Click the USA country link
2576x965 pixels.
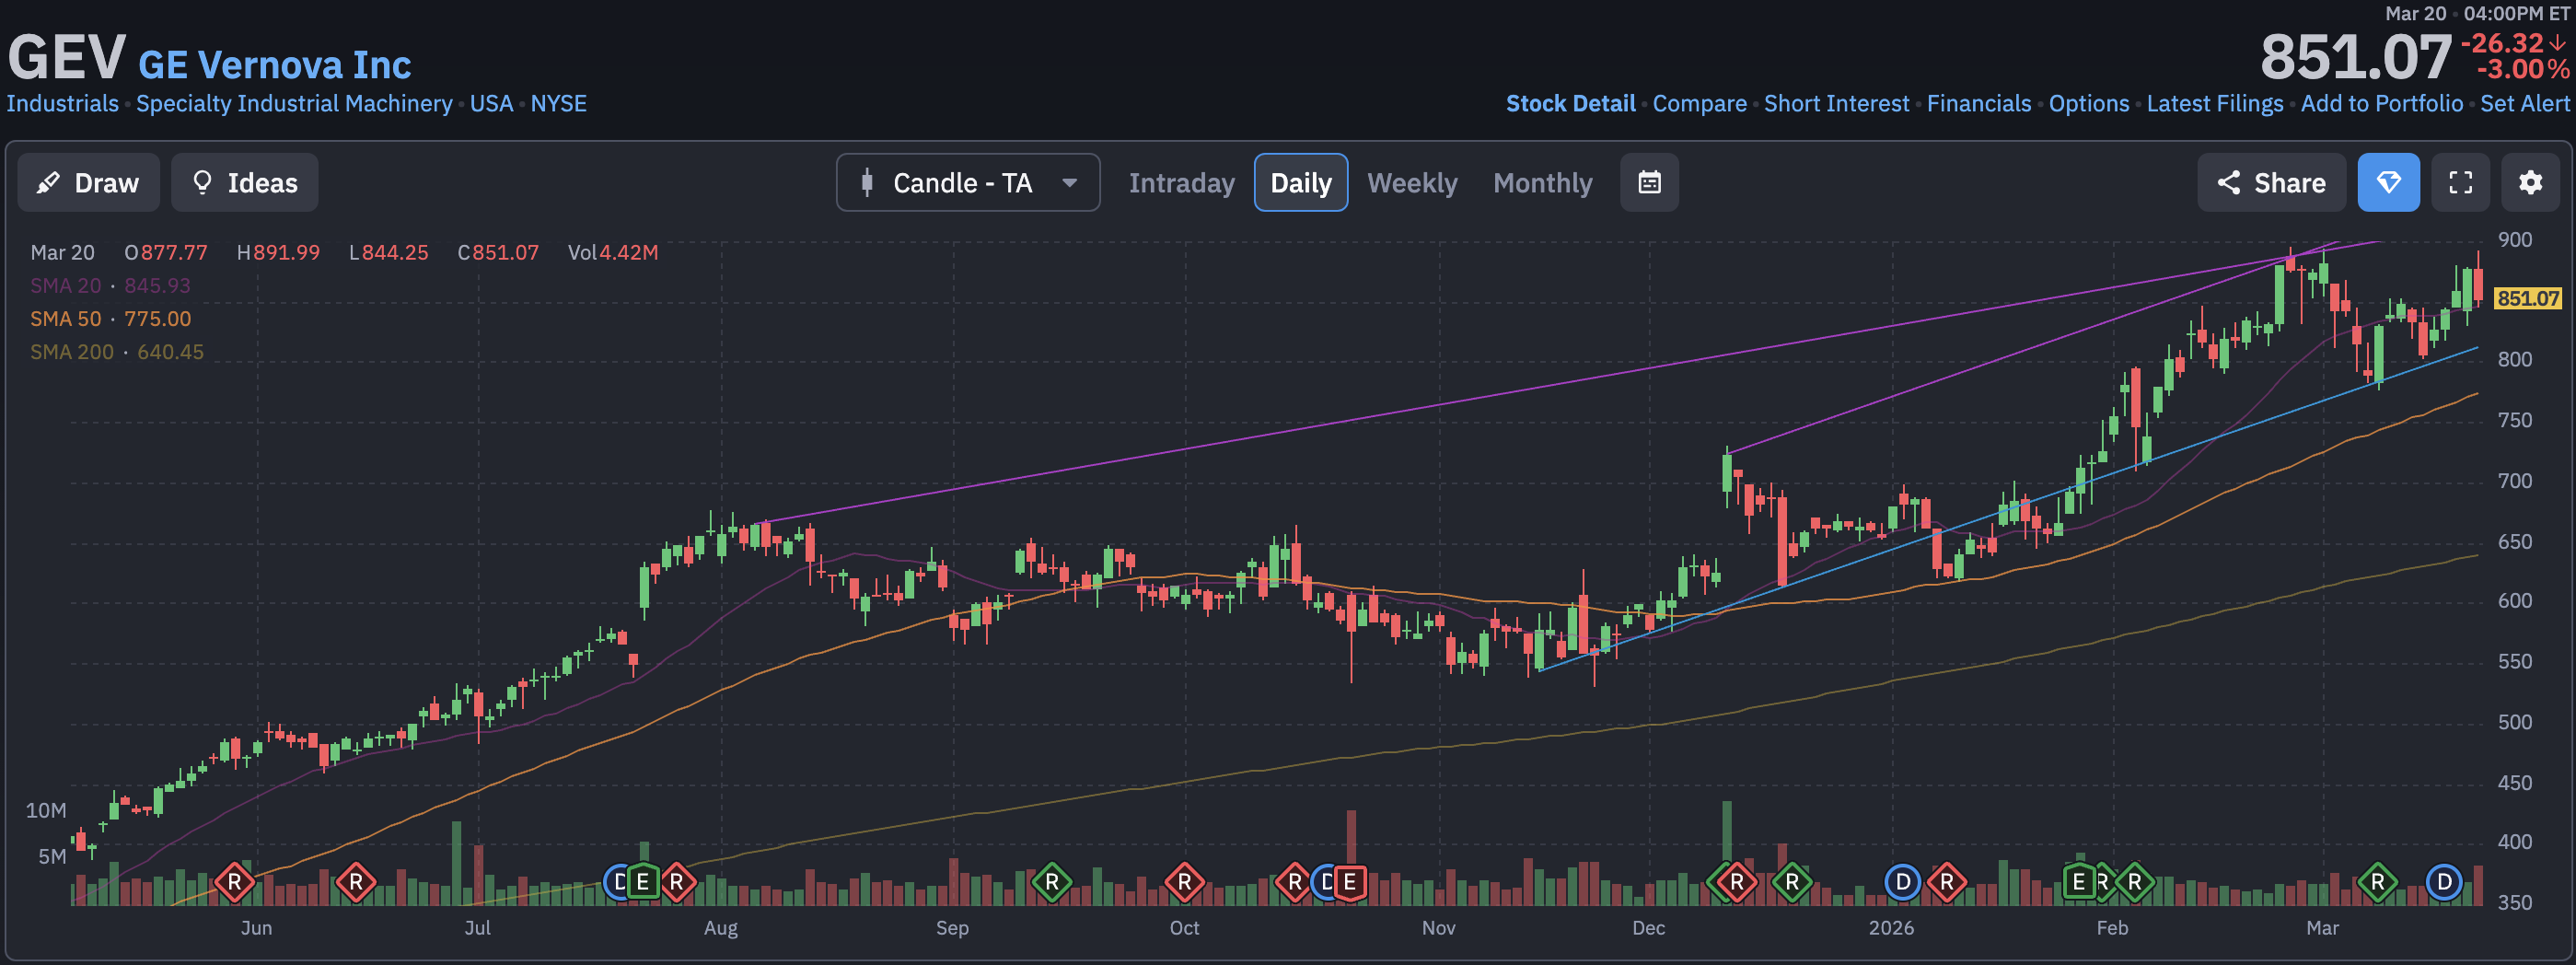[x=491, y=103]
